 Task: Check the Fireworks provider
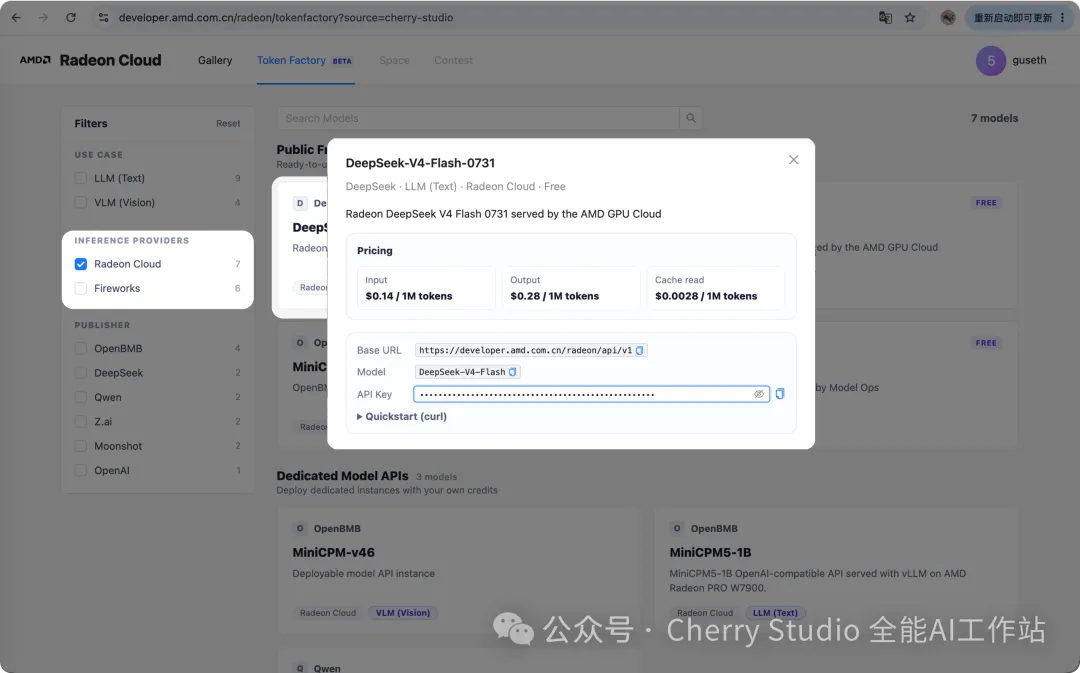[x=81, y=289]
